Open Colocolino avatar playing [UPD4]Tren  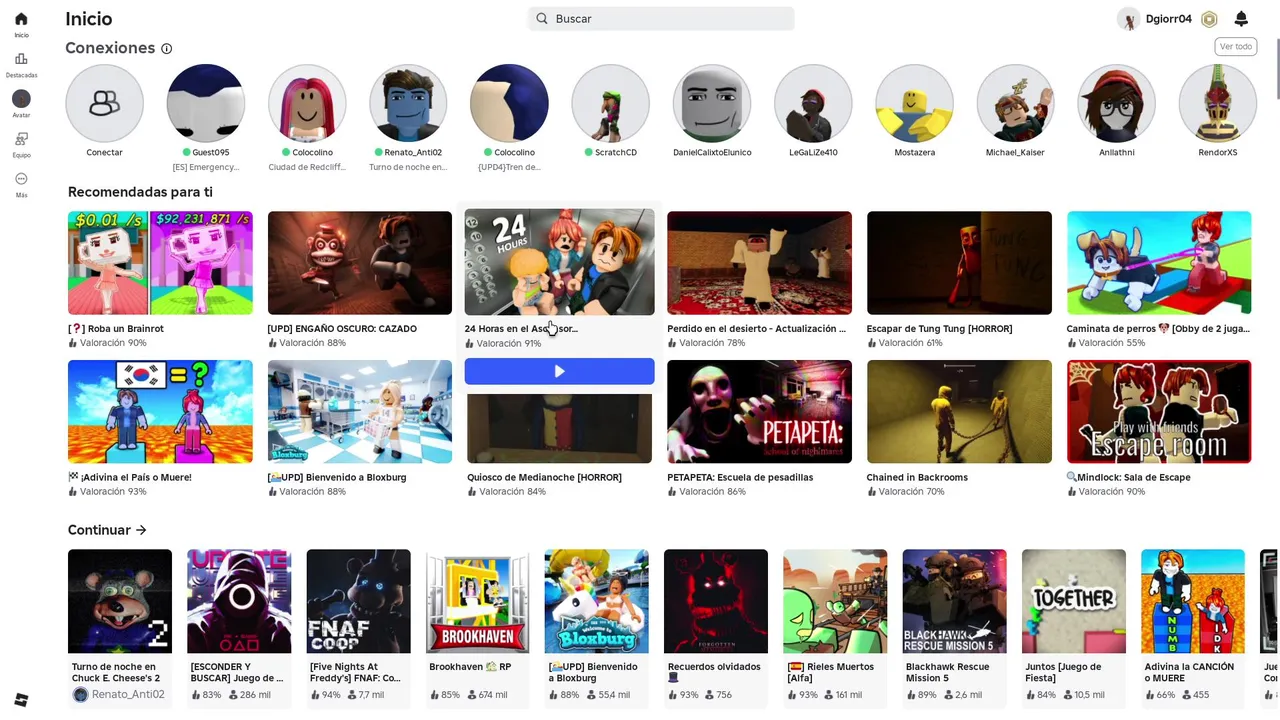509,103
